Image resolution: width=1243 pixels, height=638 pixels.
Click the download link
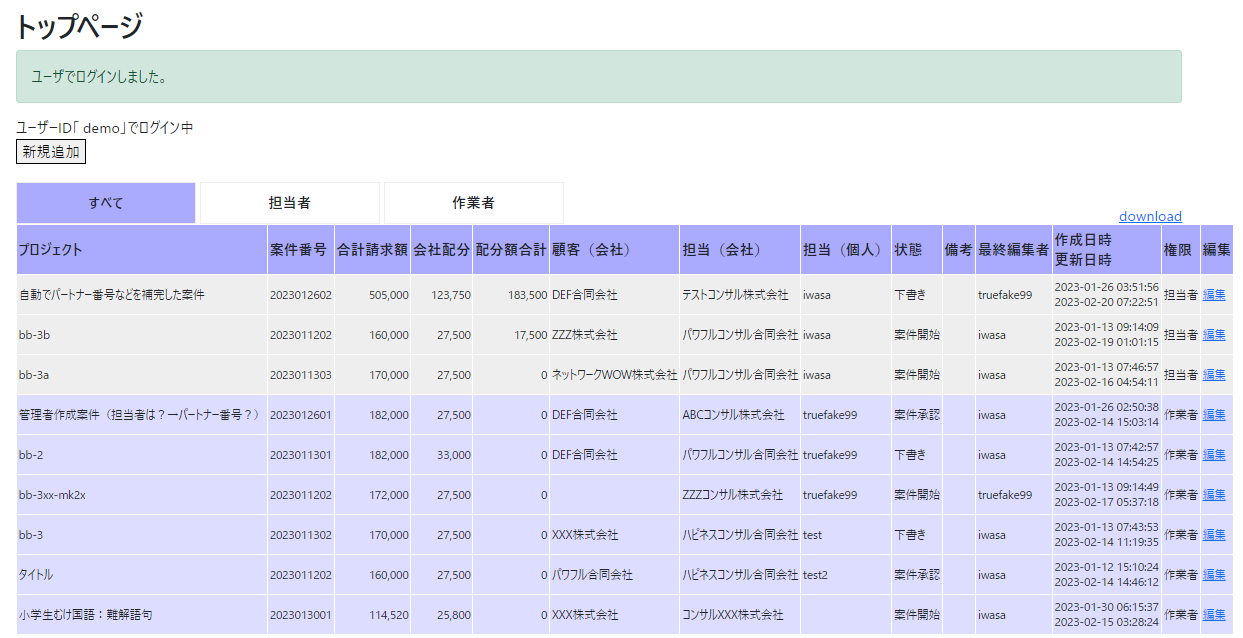click(x=1150, y=216)
